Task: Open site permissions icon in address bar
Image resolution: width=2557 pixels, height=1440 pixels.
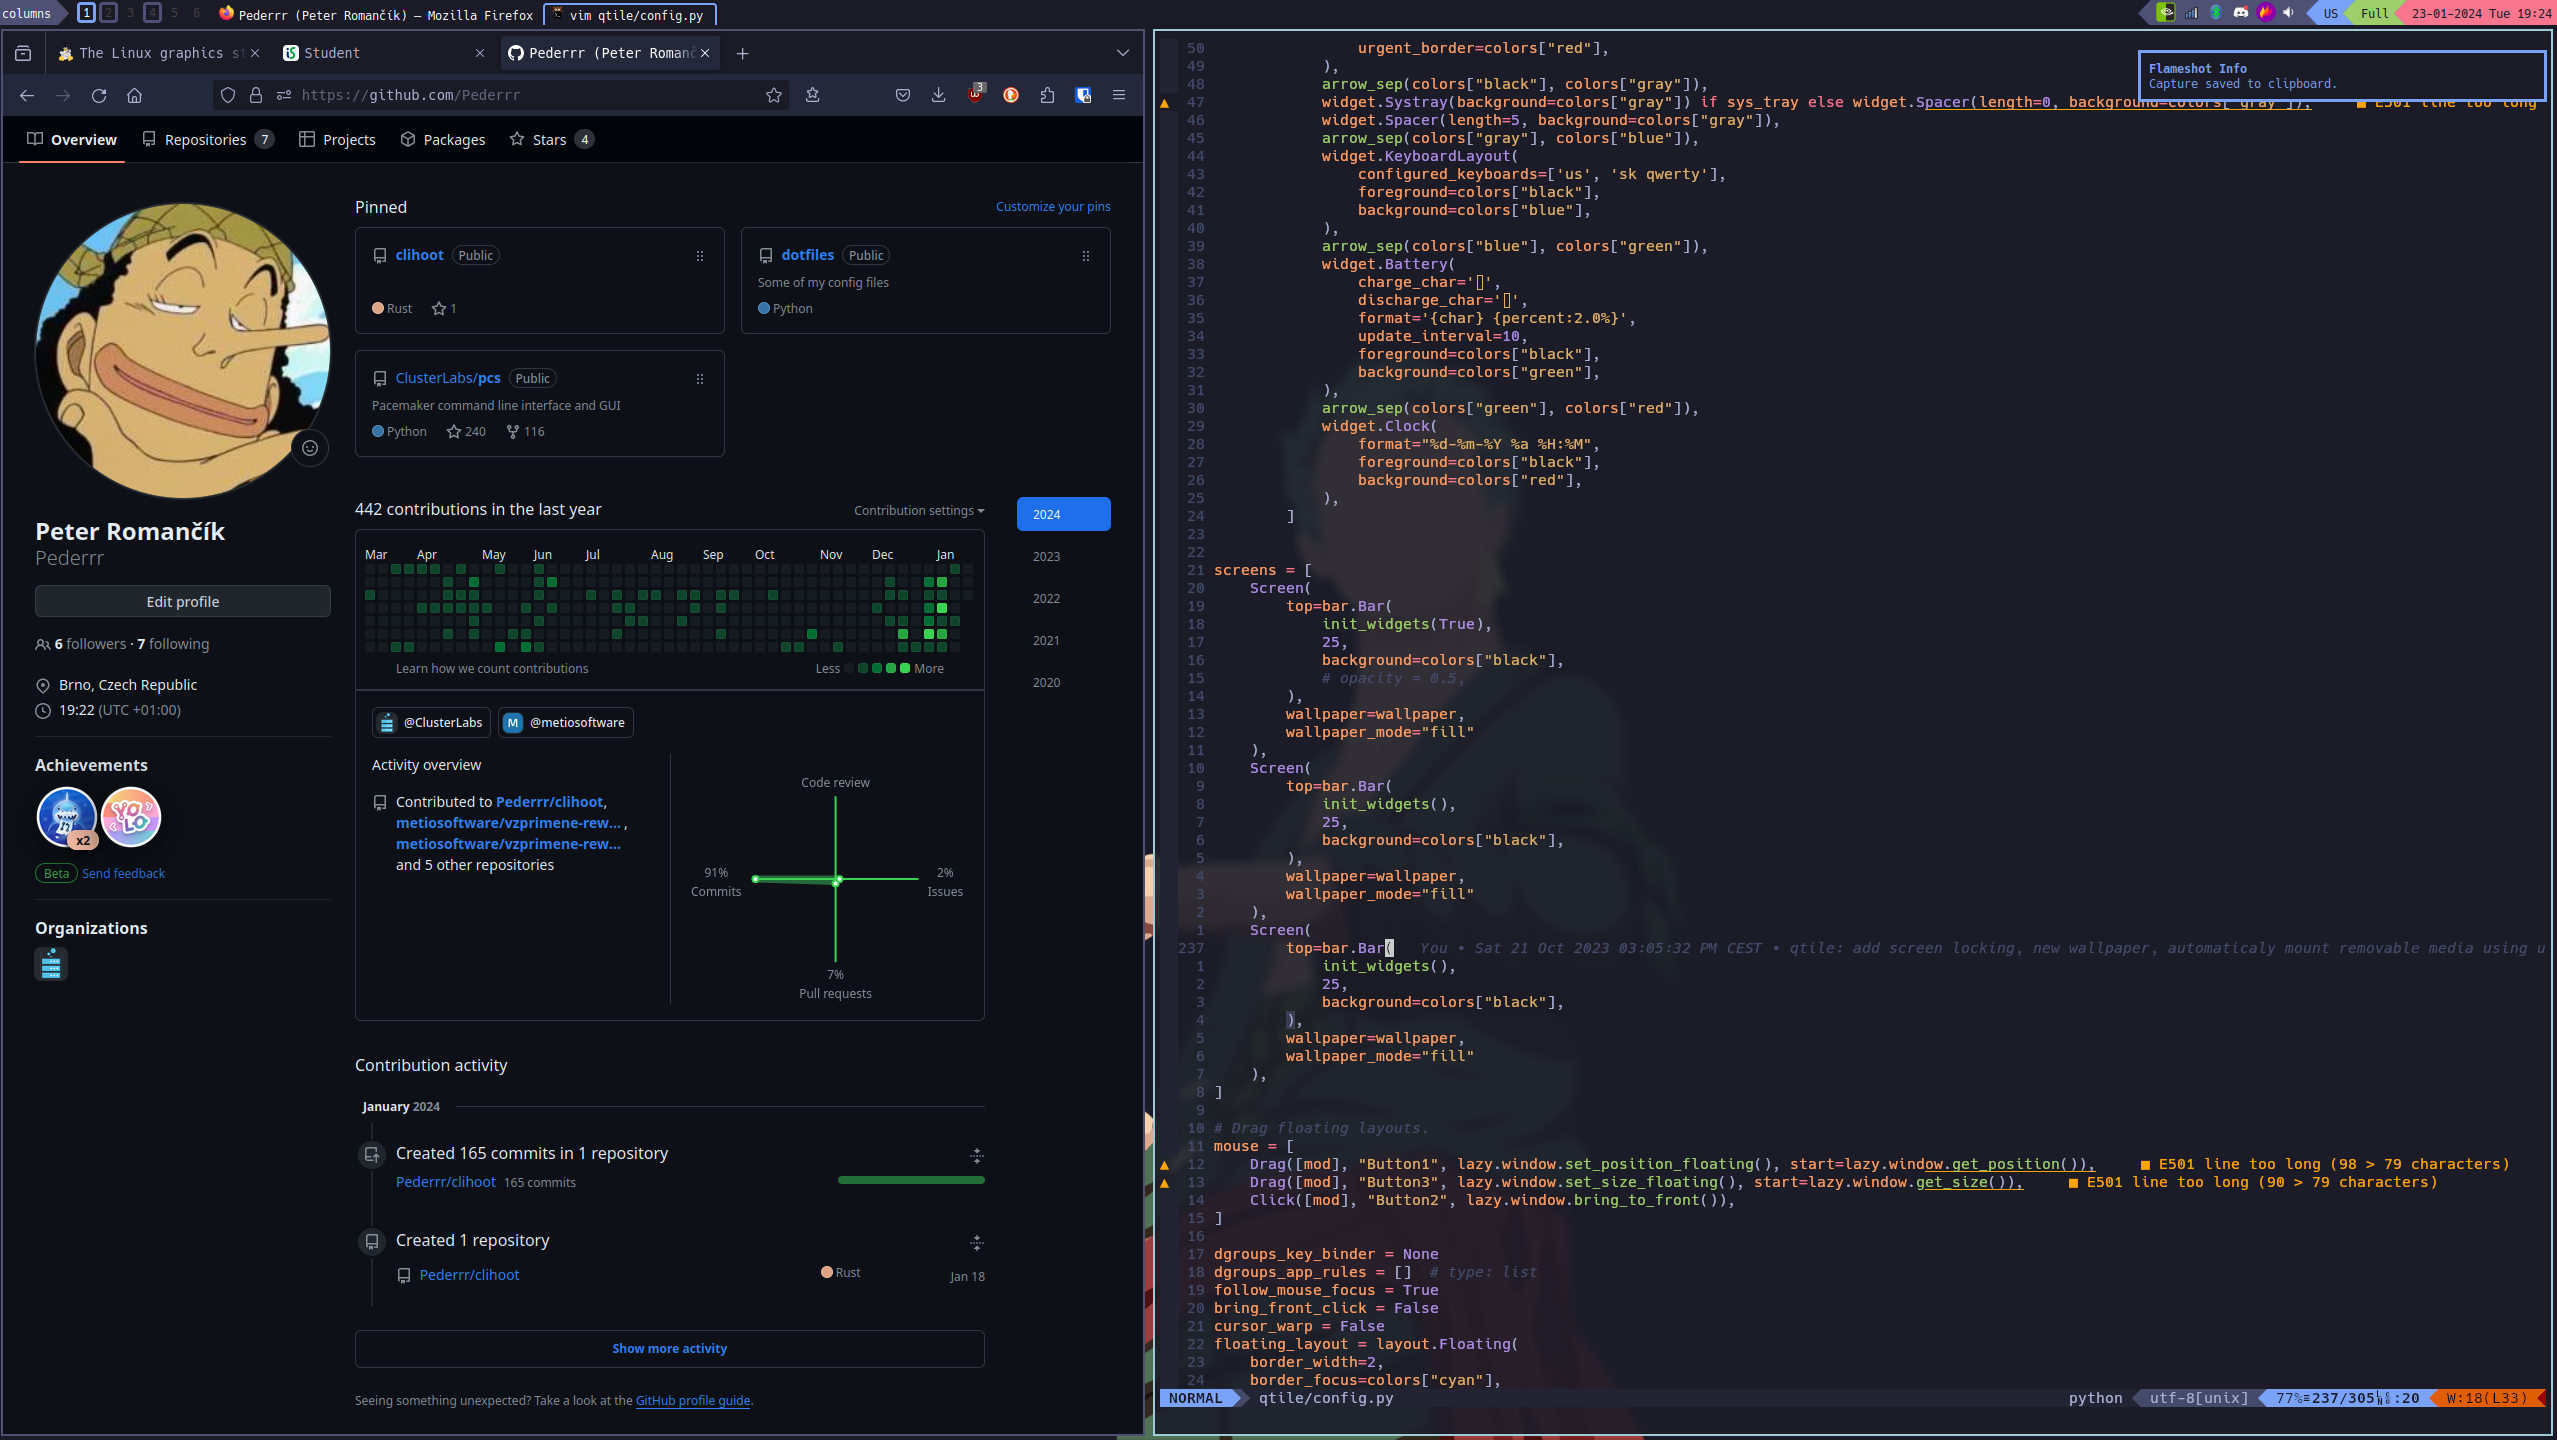Action: tap(284, 95)
